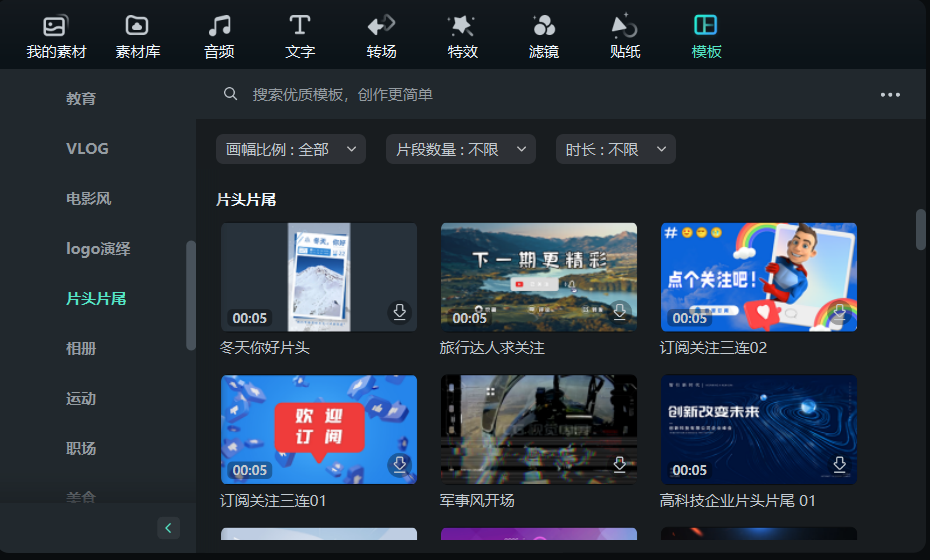930x560 pixels.
Task: Download the 高科技企业片头片尾 01 template
Action: [x=839, y=464]
